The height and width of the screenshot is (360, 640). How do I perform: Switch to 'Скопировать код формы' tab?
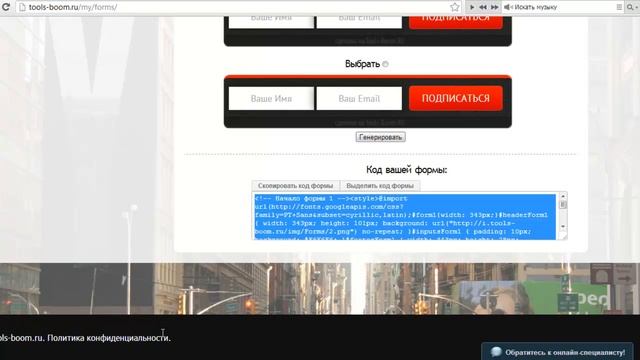[296, 186]
